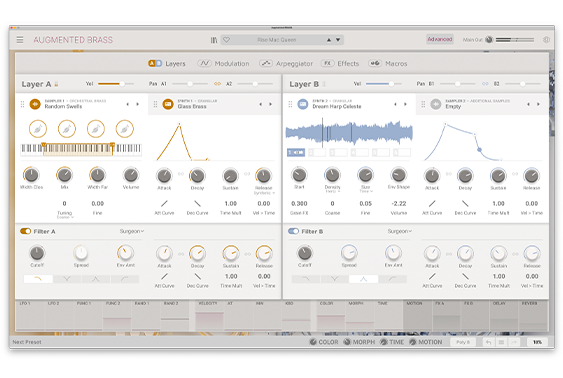Select fourth sample slot circle in Random Swells
Viewport: 563px width, 378px height.
click(x=125, y=129)
